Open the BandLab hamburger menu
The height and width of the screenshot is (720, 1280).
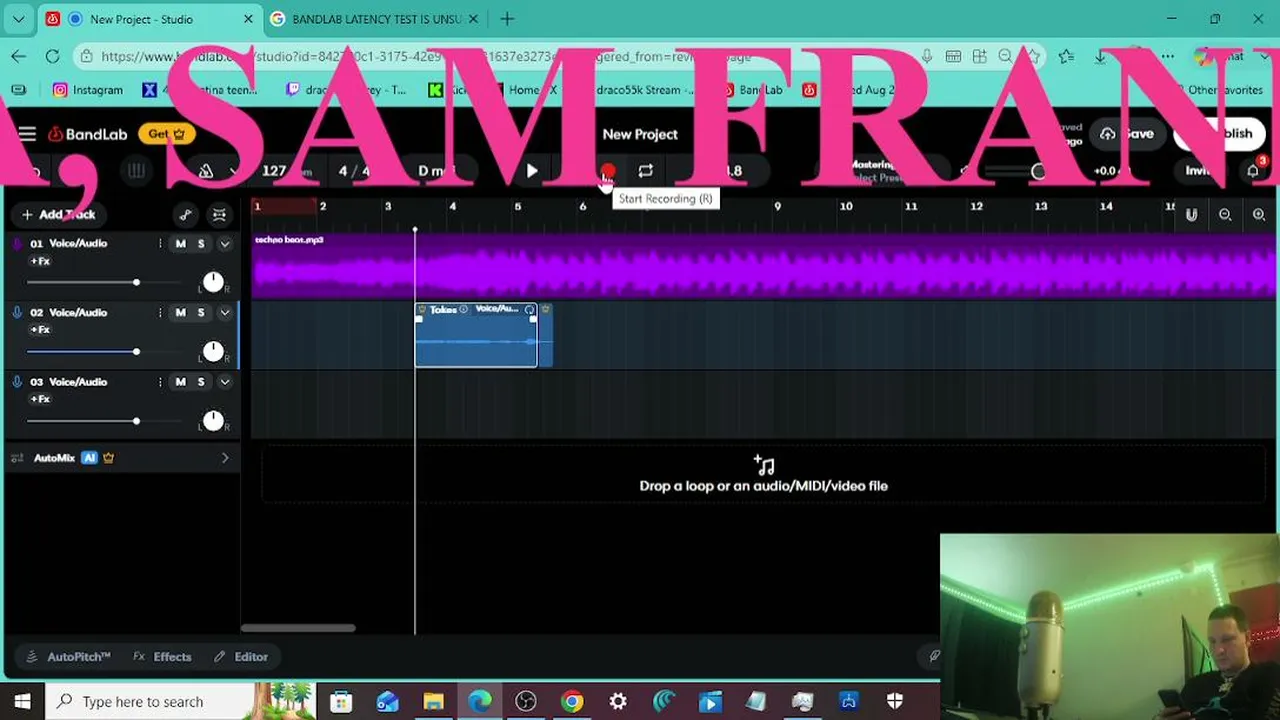[27, 134]
